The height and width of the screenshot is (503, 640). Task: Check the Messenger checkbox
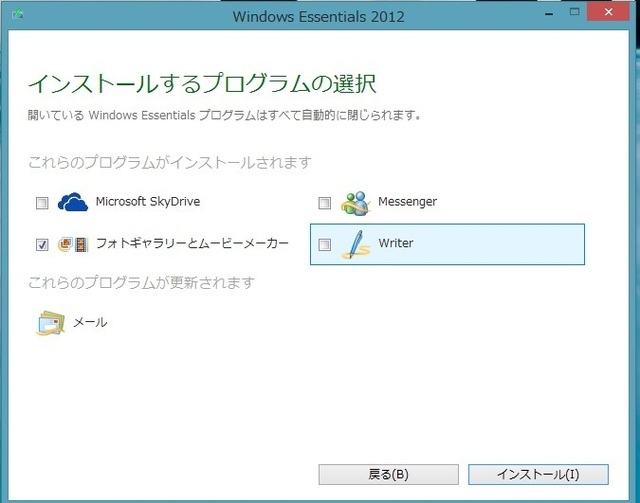[324, 203]
